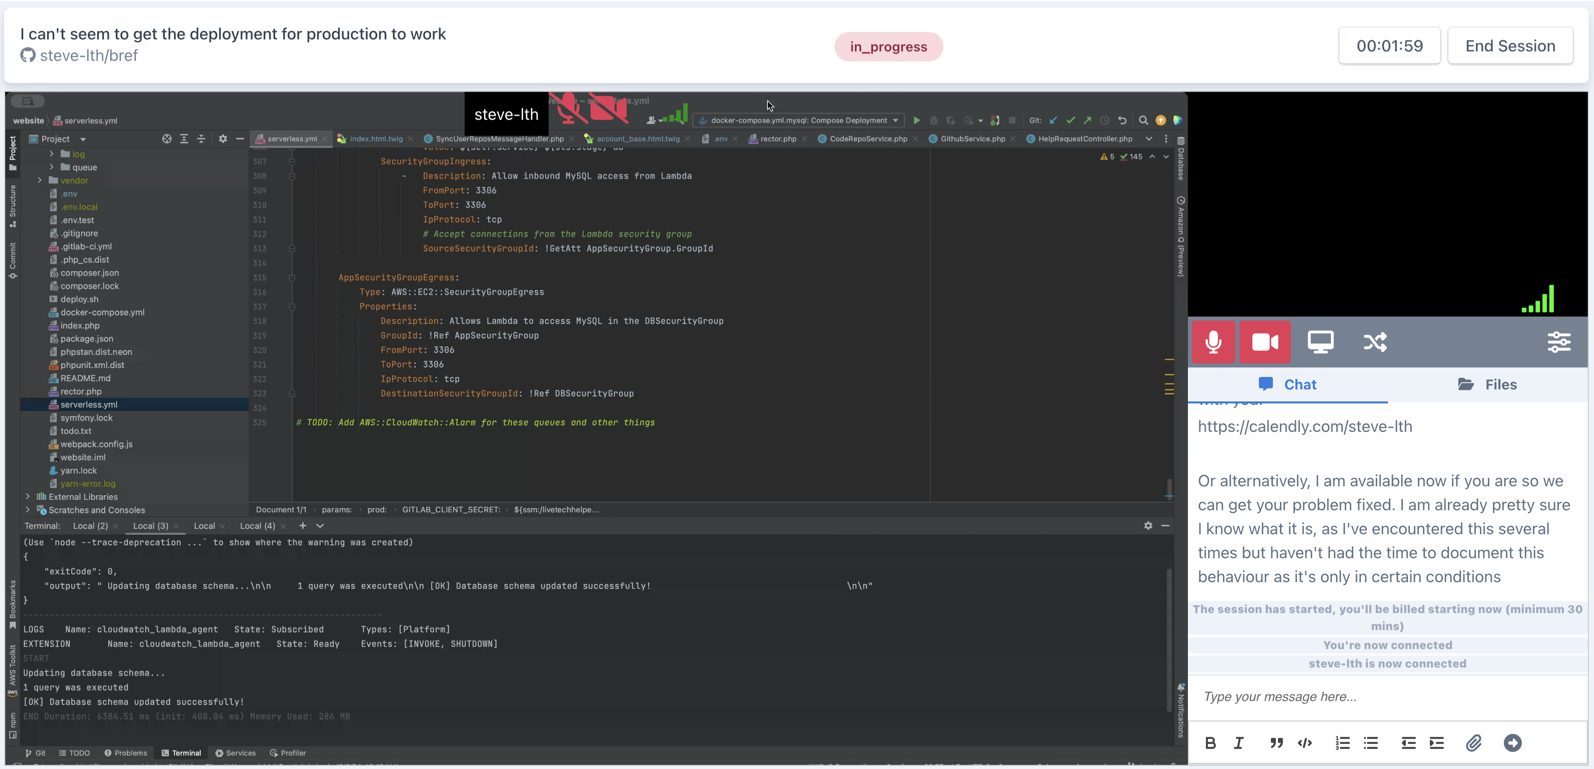The width and height of the screenshot is (1594, 769).
Task: Open Search Everywhere magnifier in IDE
Action: (1143, 120)
